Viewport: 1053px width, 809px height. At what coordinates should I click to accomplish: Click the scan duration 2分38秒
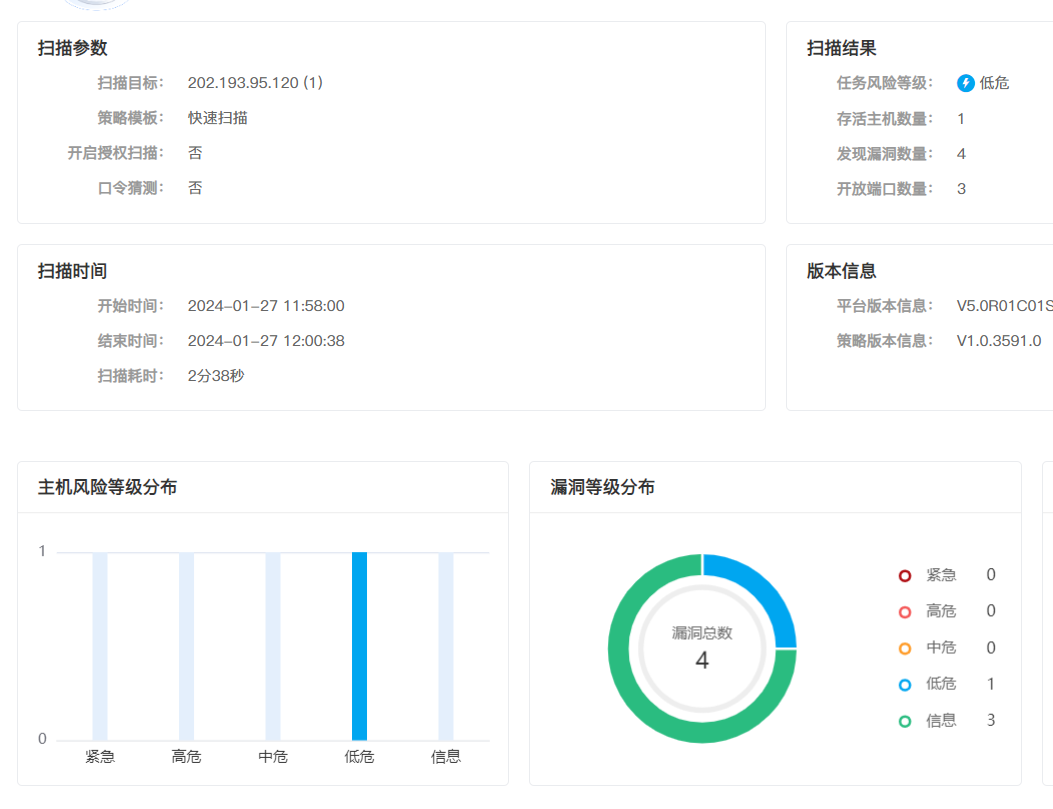pyautogui.click(x=216, y=375)
